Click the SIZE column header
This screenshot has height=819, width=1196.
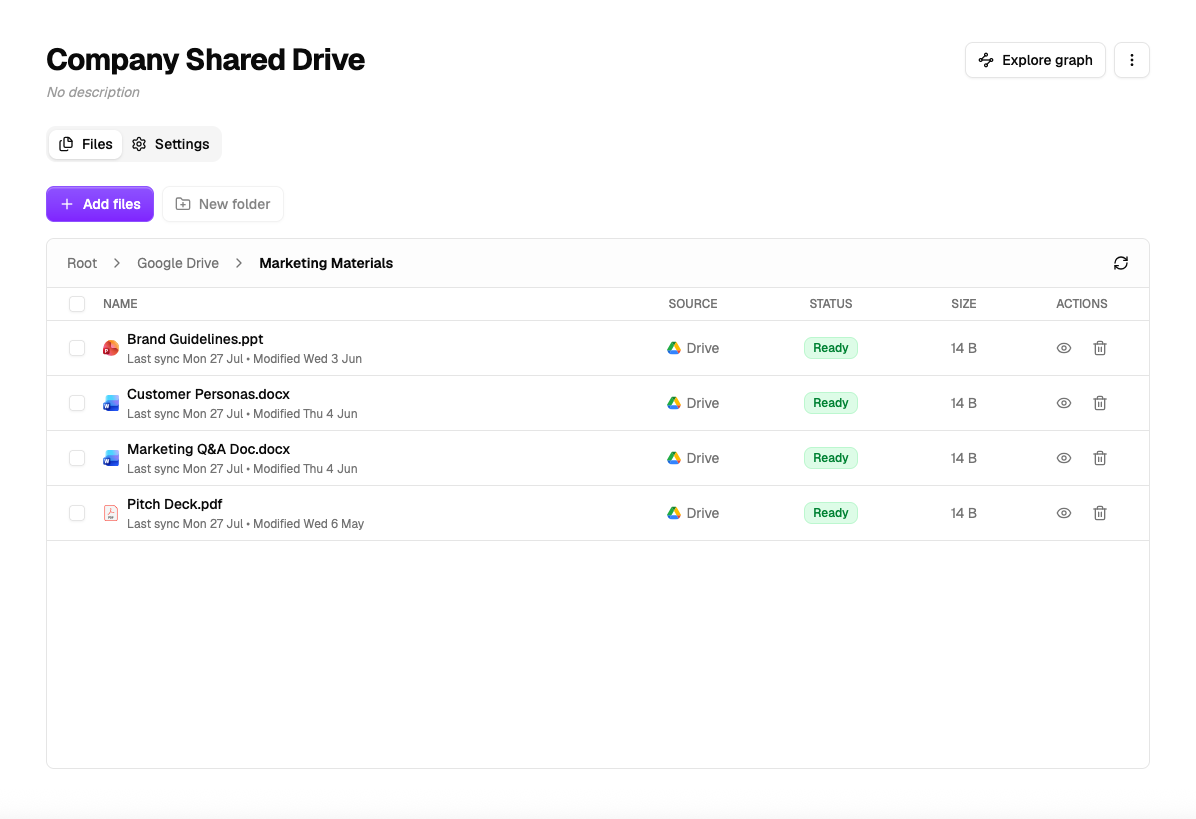963,304
